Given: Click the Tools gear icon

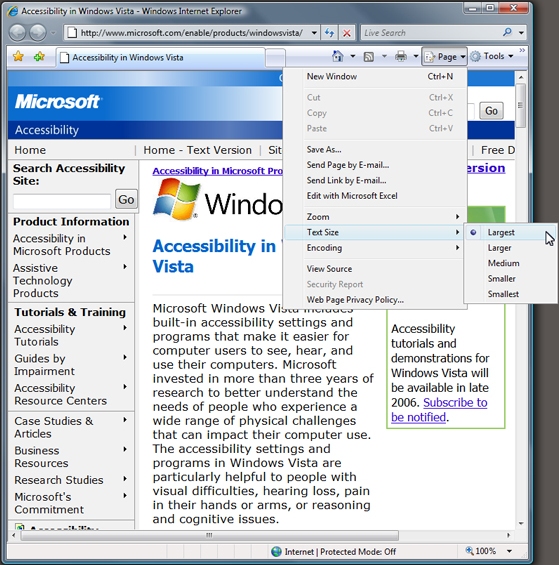Looking at the screenshot, I should point(476,56).
